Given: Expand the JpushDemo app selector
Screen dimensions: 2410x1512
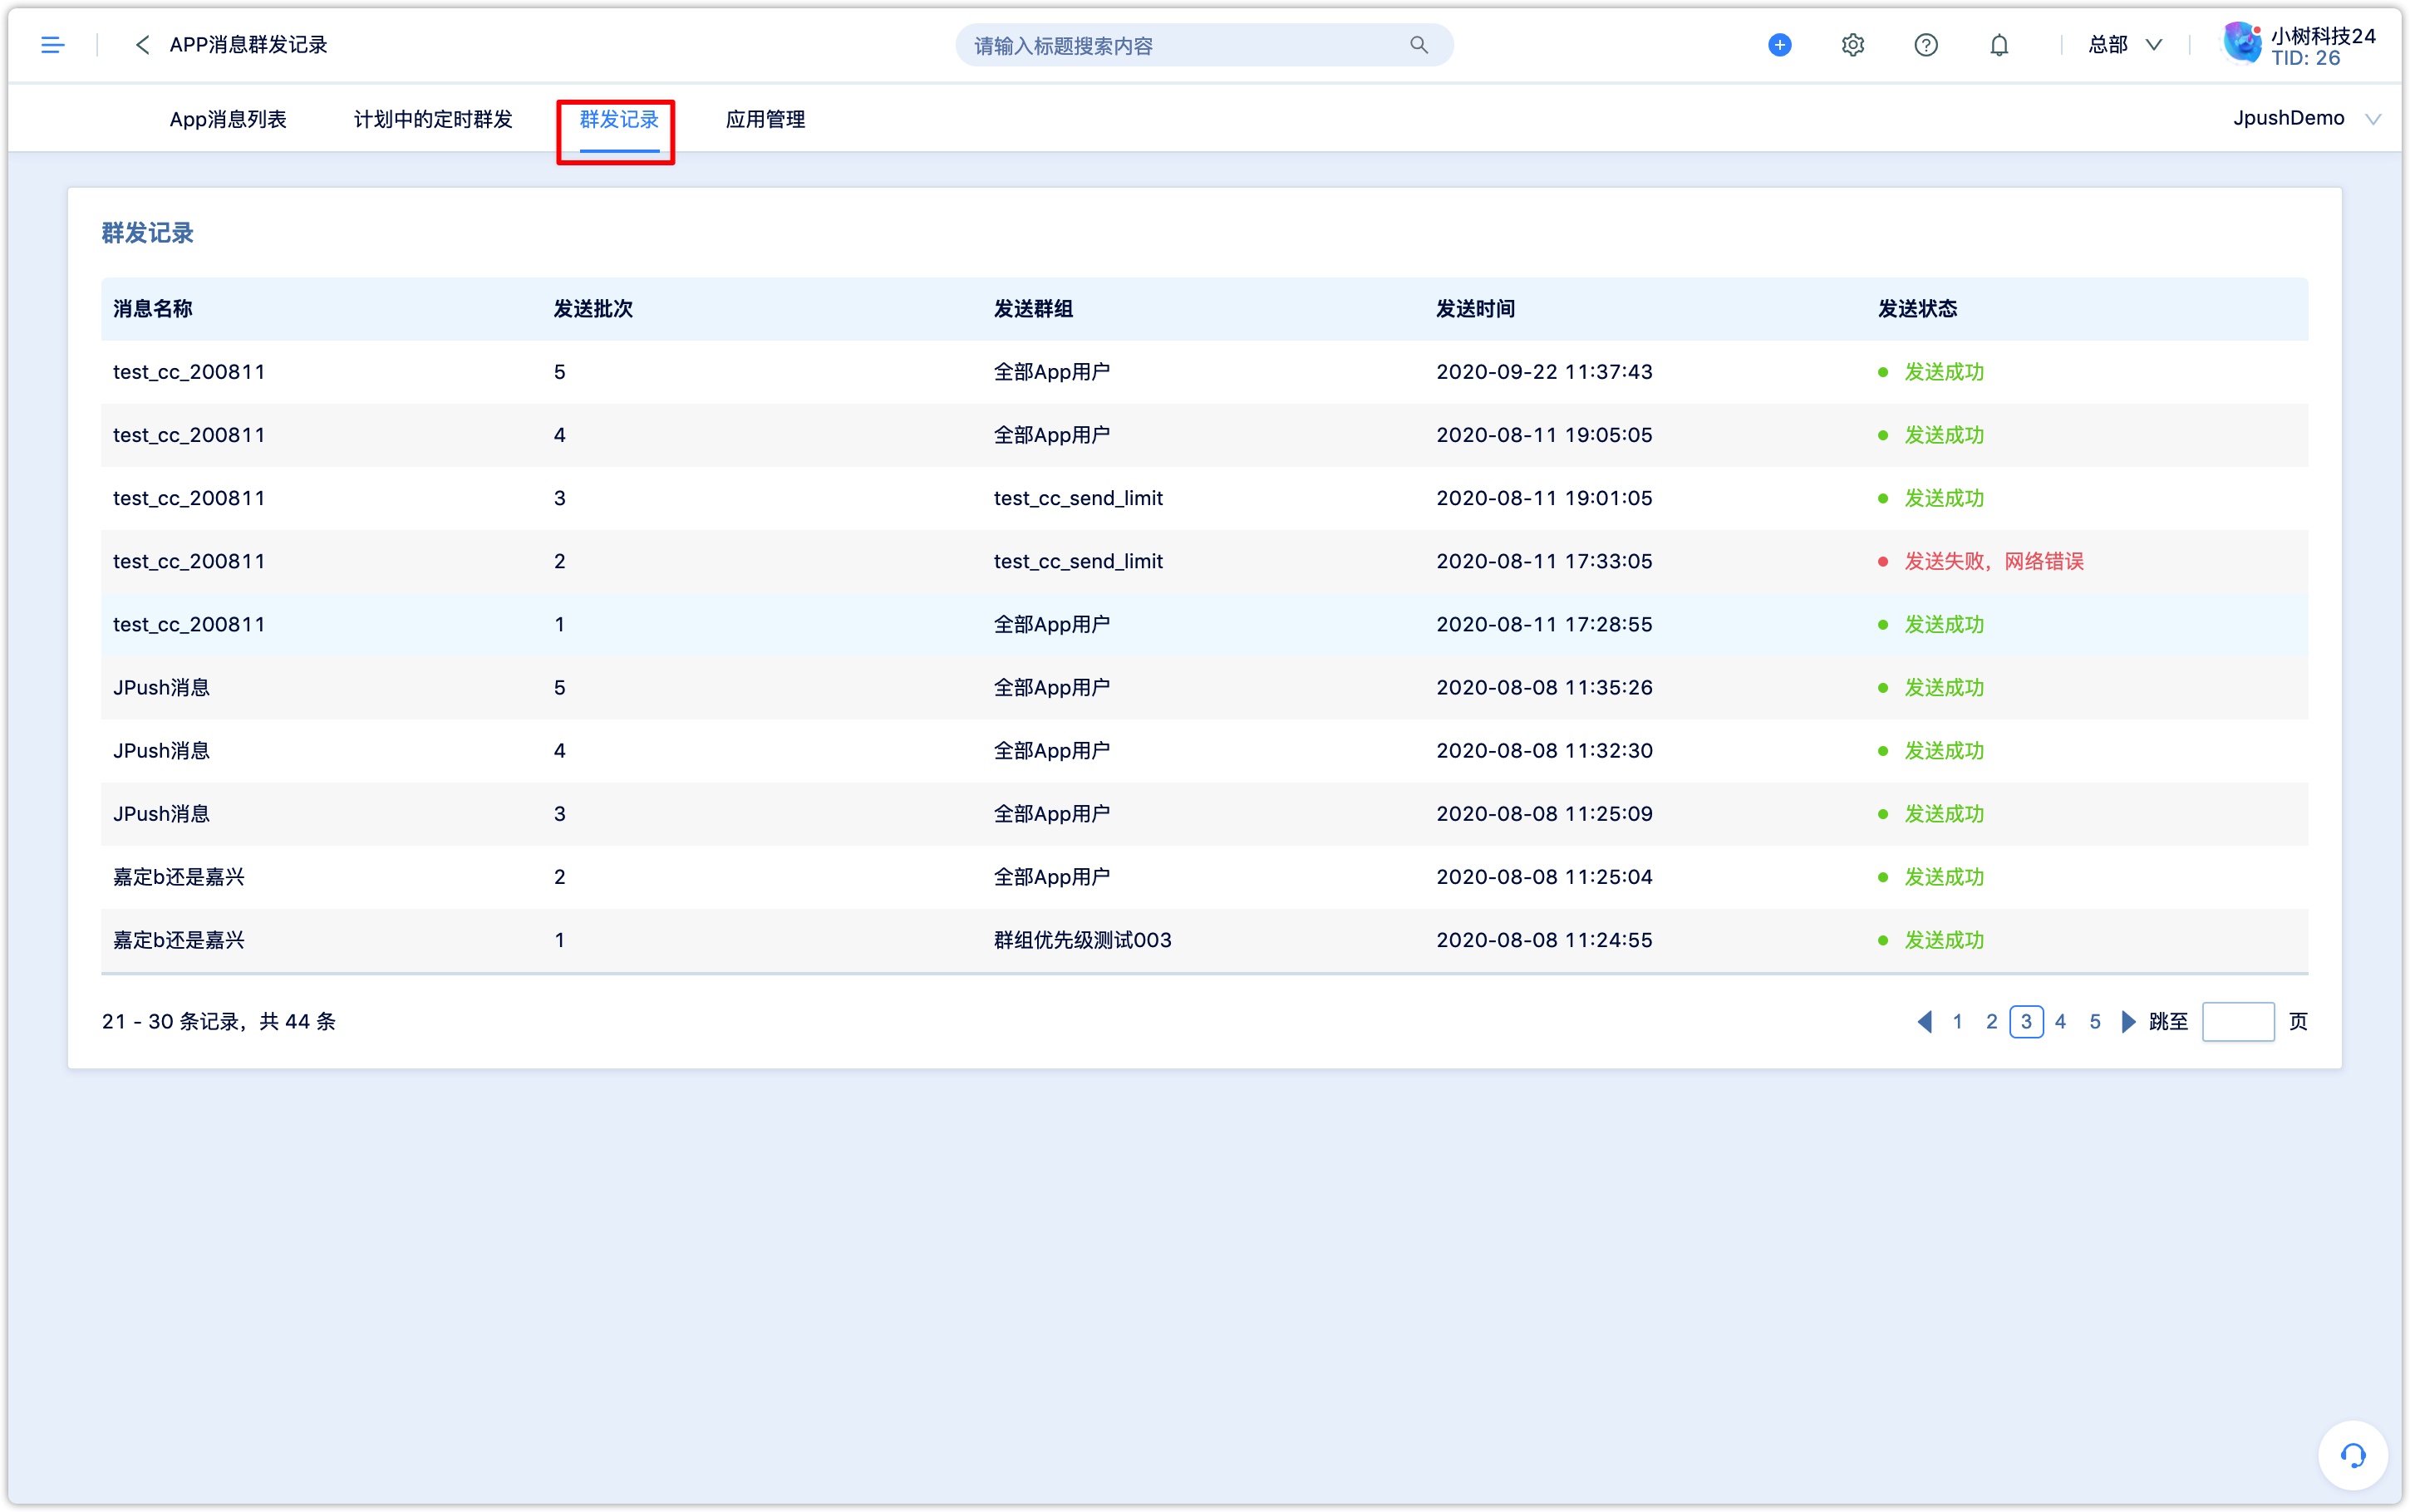Looking at the screenshot, I should click(2306, 118).
